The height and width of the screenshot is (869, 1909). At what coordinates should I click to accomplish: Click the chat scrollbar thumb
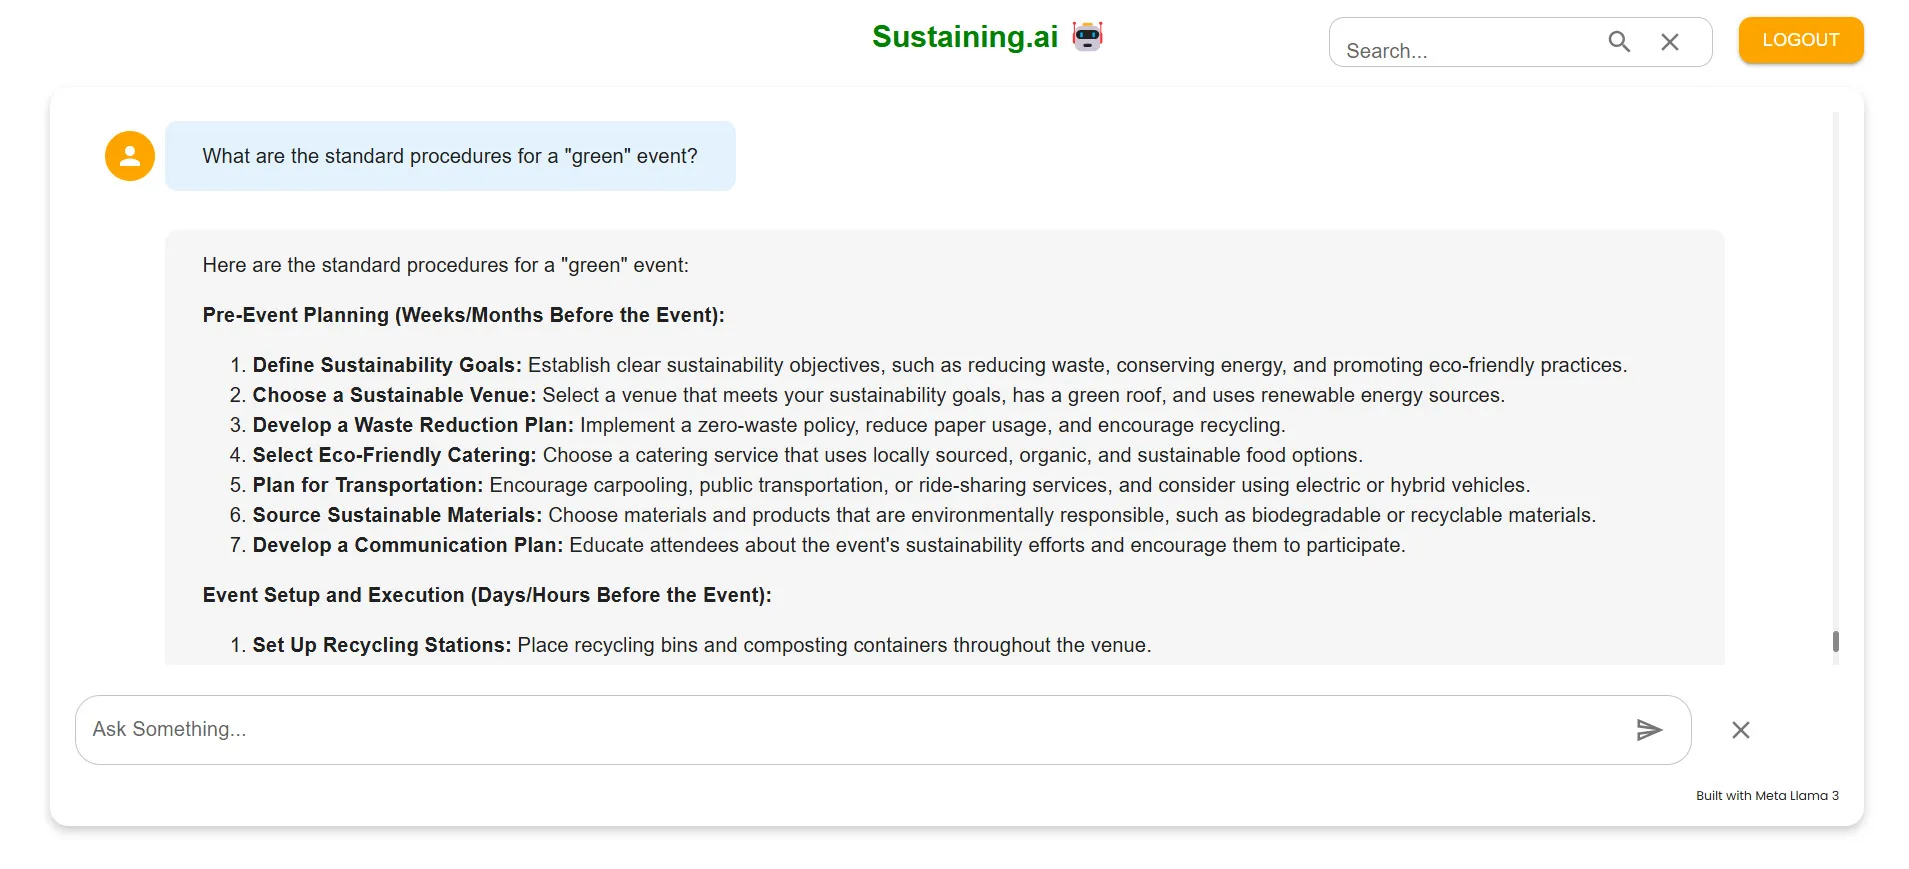tap(1836, 641)
